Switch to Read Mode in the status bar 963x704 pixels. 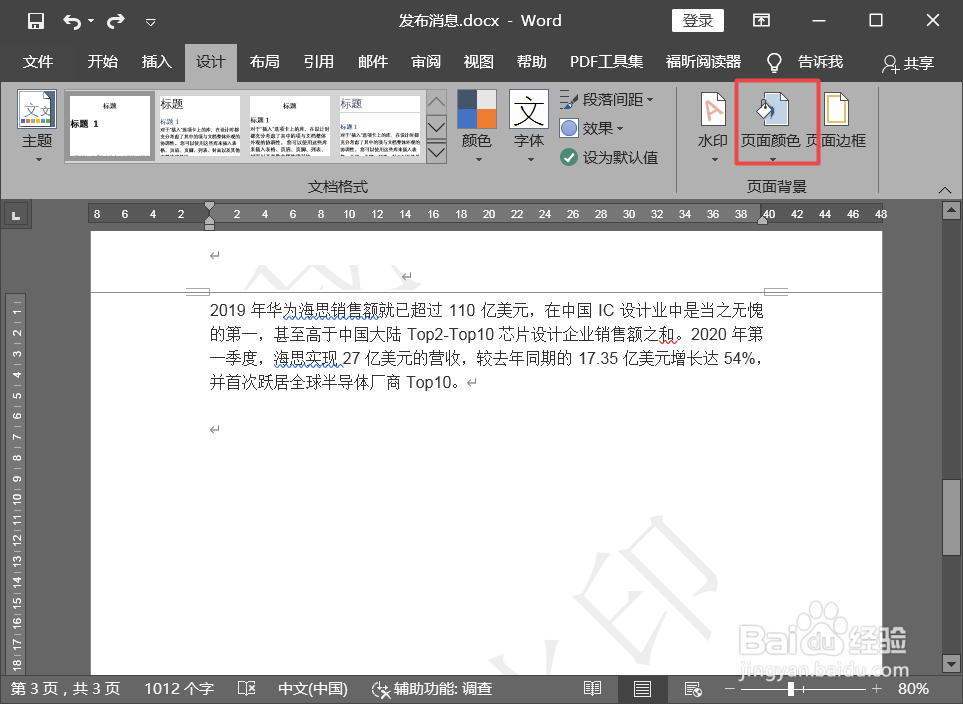click(x=592, y=689)
